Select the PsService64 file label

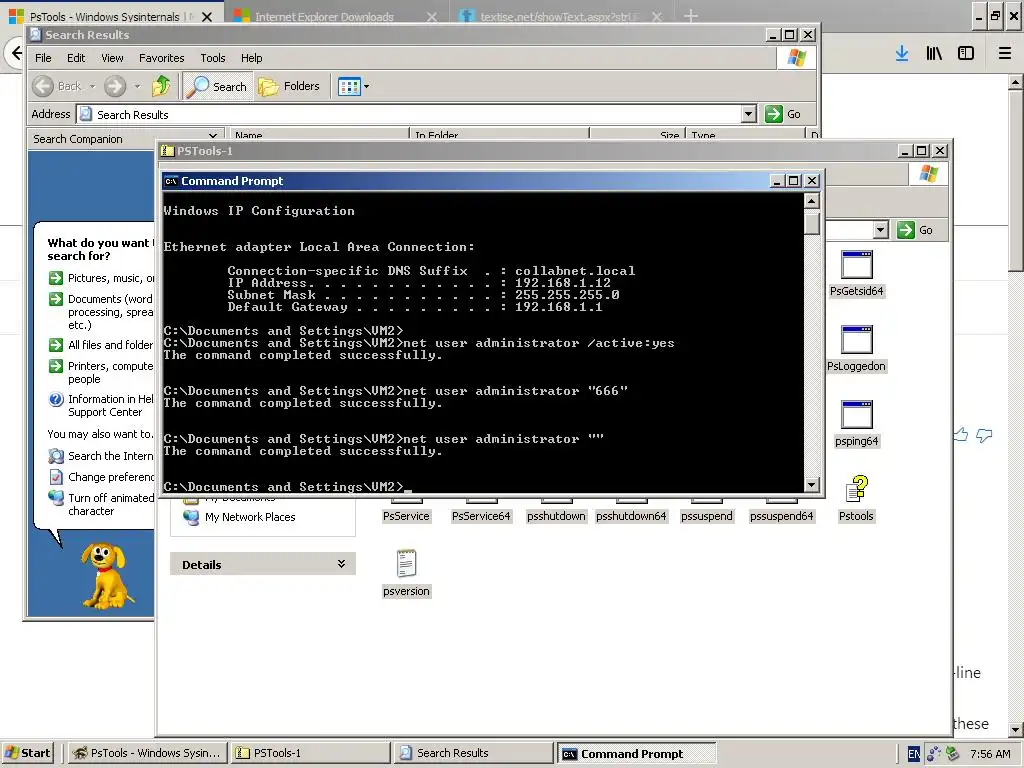pyautogui.click(x=481, y=516)
